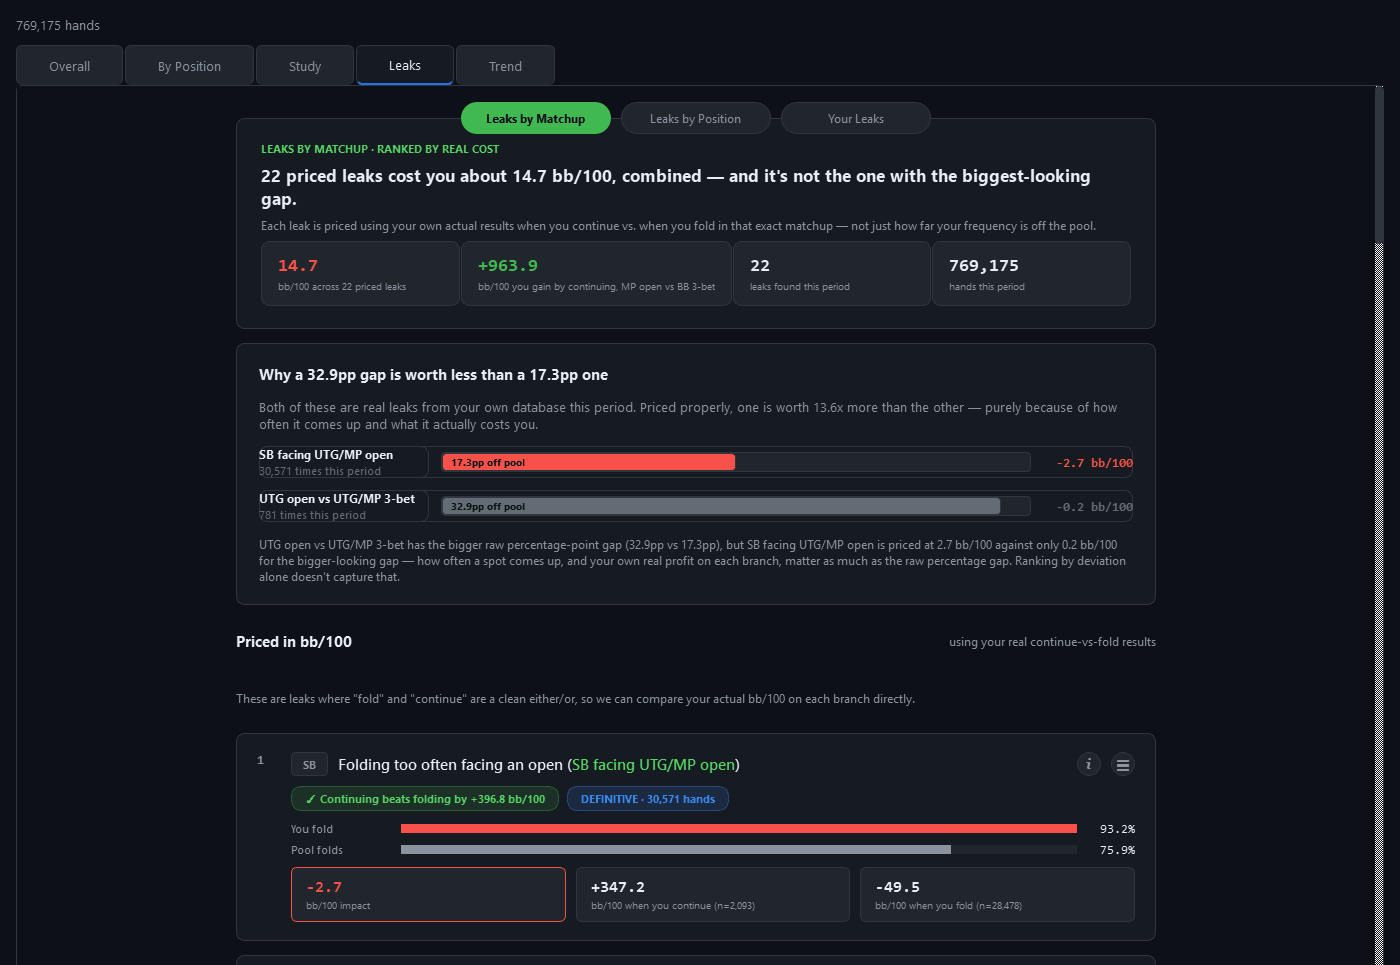Click the gray Pool folds 75.9% bar
This screenshot has width=1400, height=965.
click(676, 850)
